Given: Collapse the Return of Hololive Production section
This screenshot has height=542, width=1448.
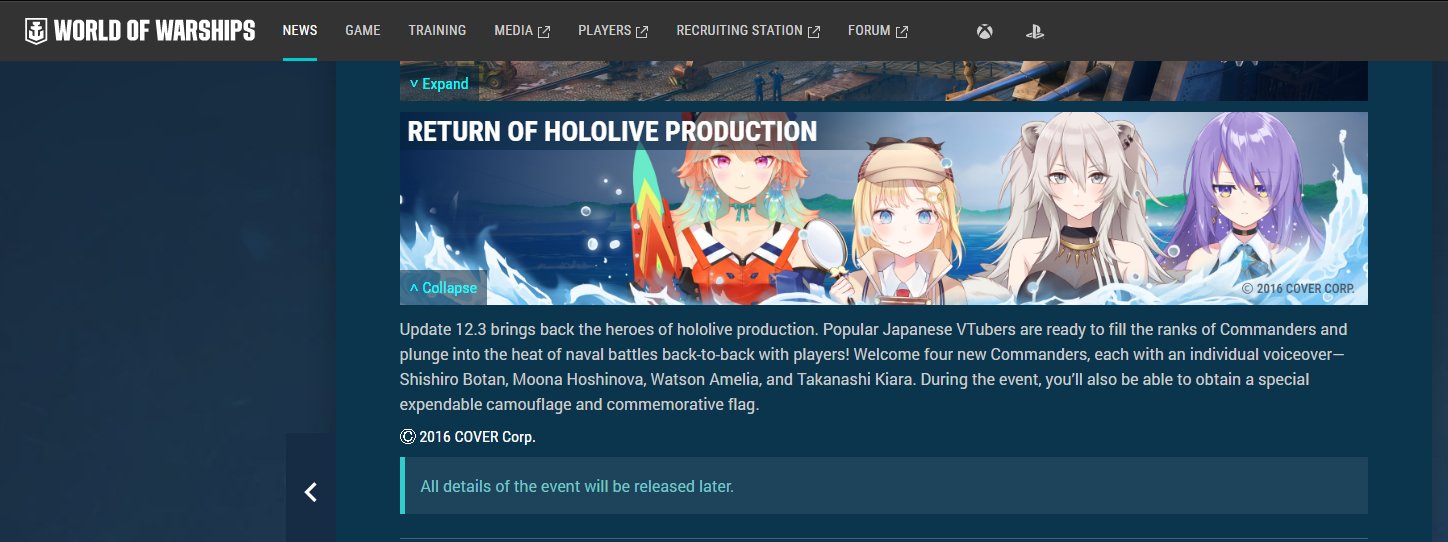Looking at the screenshot, I should tap(443, 288).
